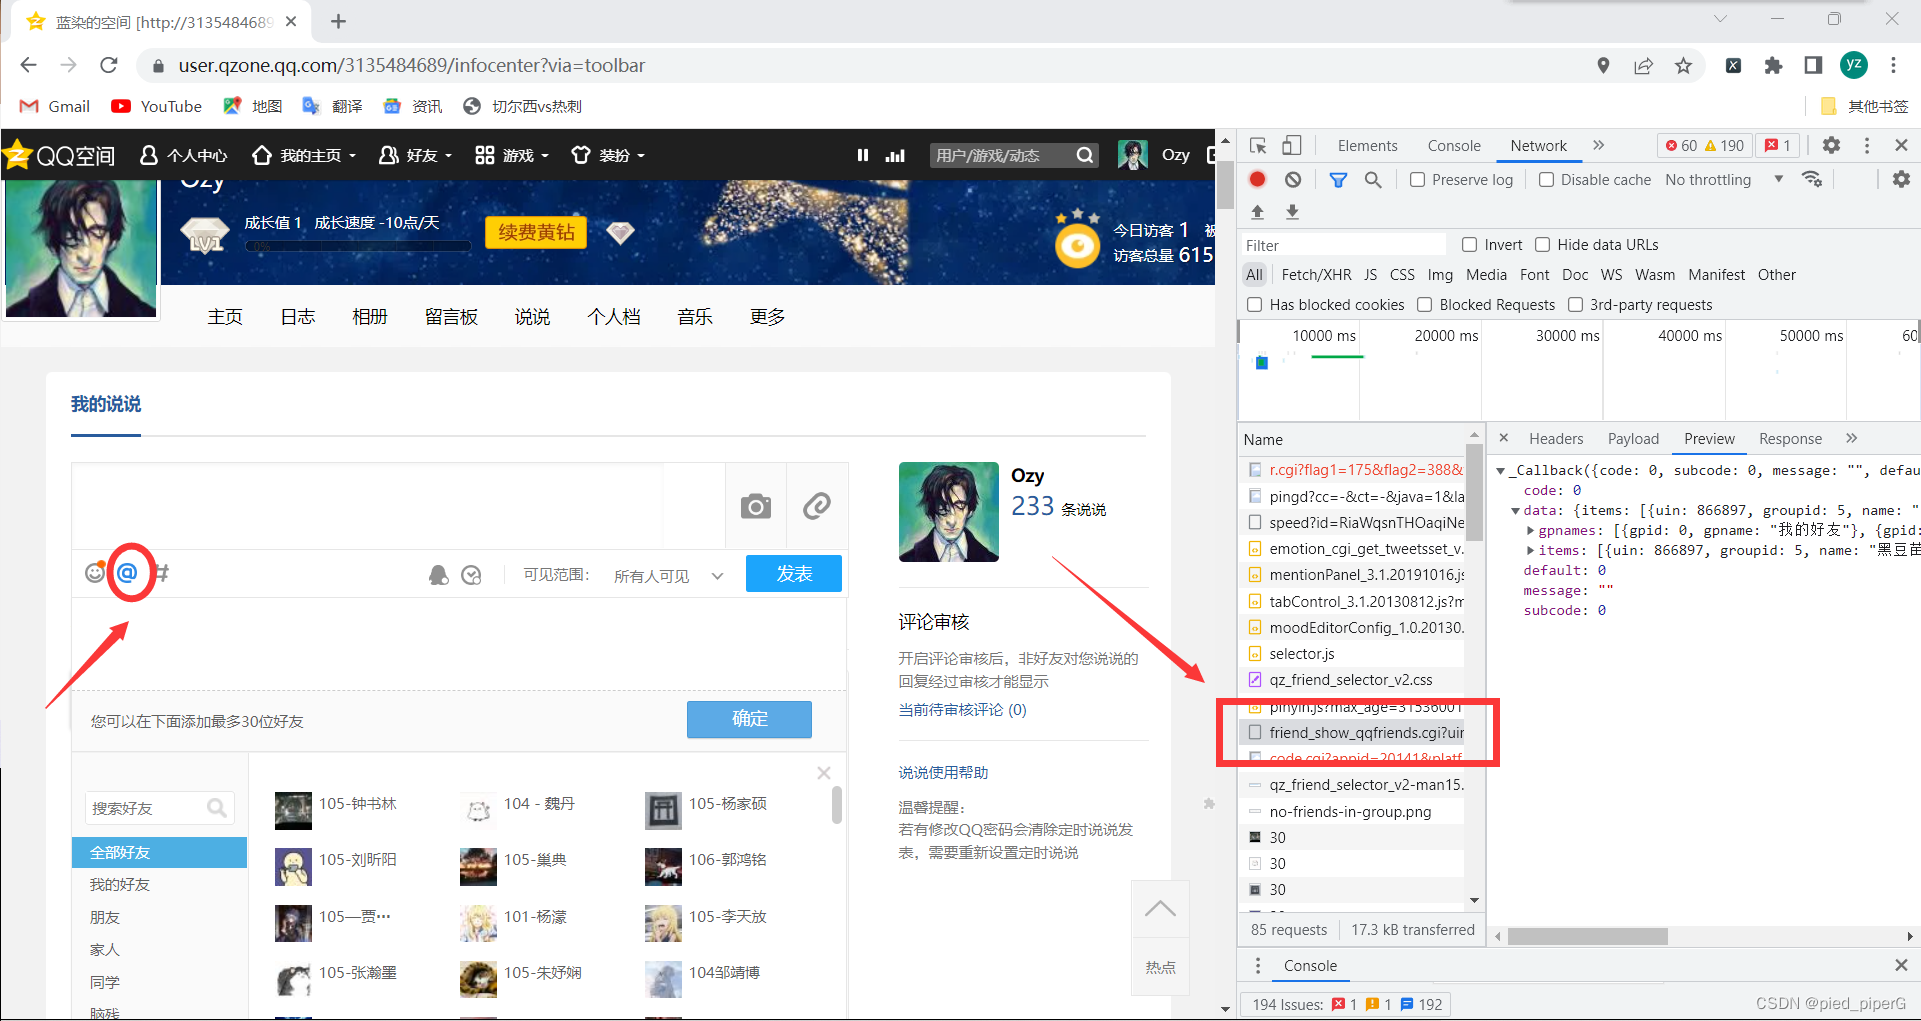Clear the network log with the clear icon
This screenshot has width=1921, height=1021.
tap(1293, 179)
